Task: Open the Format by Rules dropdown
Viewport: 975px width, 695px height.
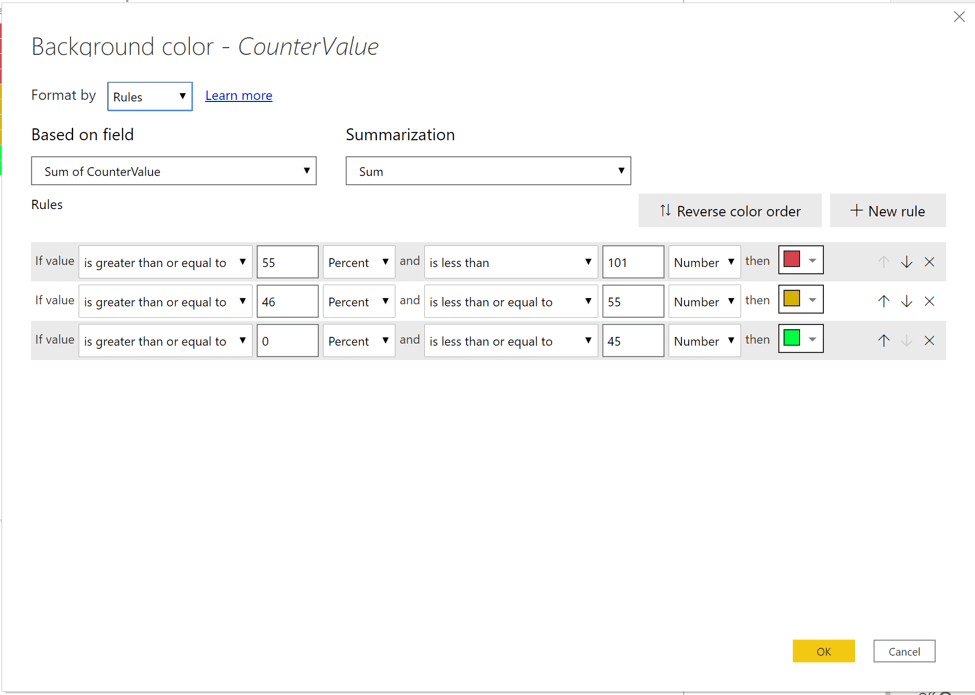Action: click(150, 97)
